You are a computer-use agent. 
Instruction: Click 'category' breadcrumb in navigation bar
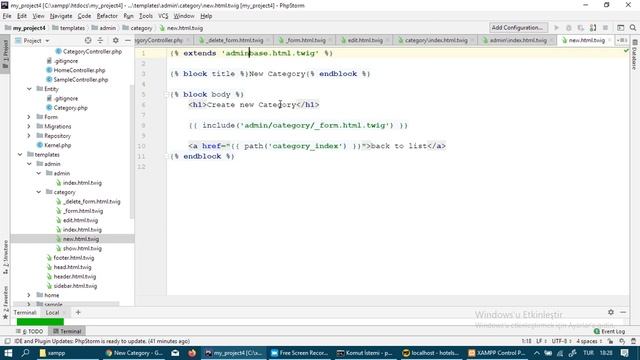pos(137,28)
